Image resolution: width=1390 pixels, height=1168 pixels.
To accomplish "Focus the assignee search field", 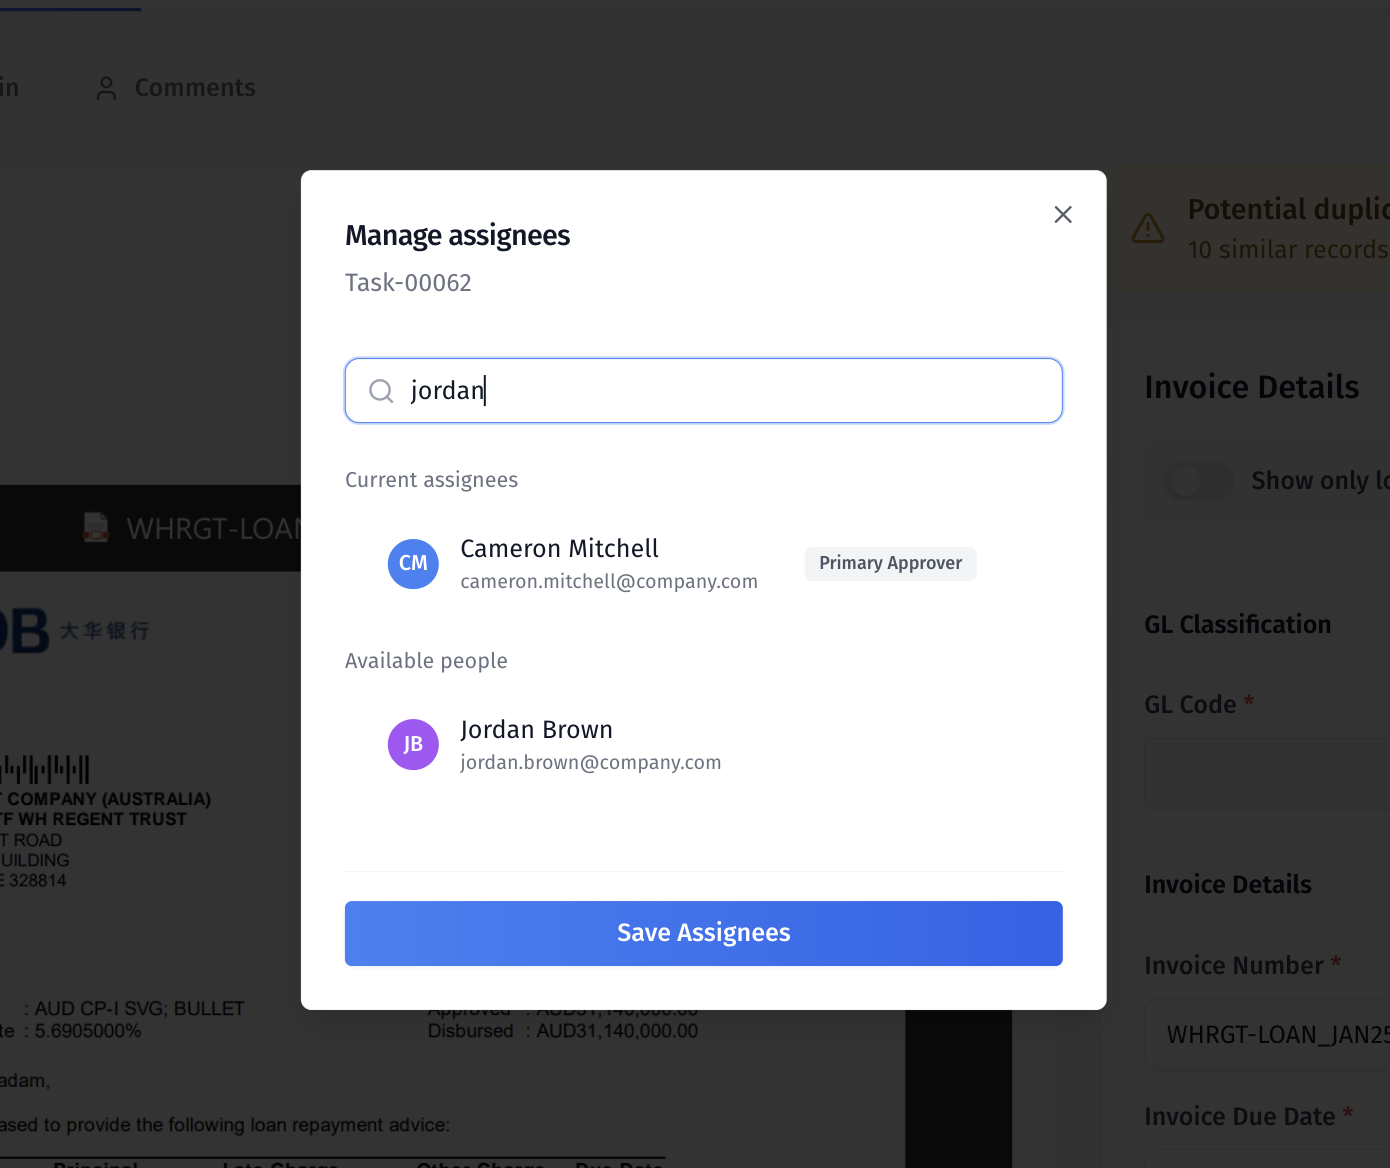I will 730,391.
